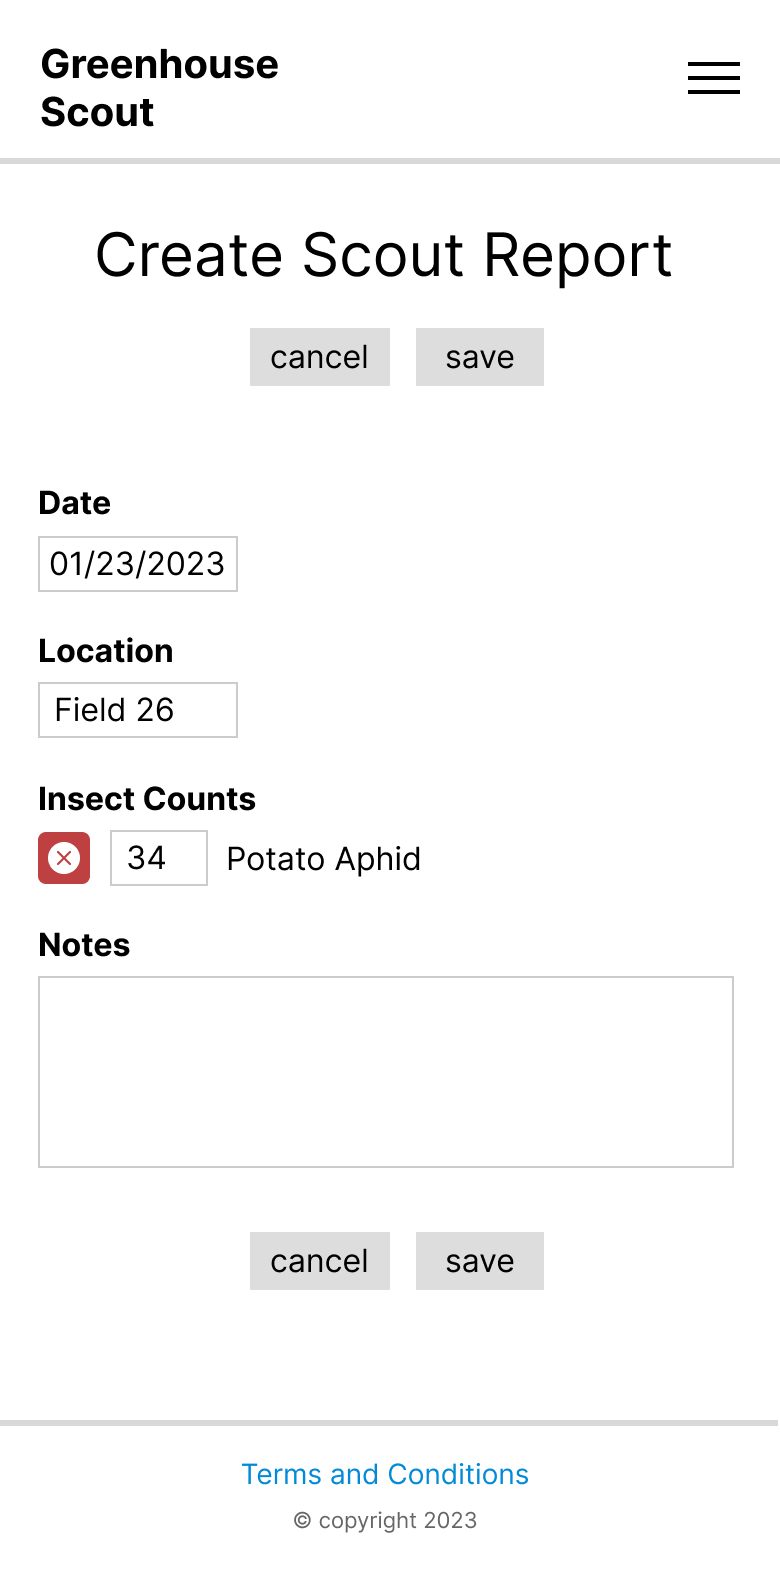Click inside the Notes text area

[386, 1072]
